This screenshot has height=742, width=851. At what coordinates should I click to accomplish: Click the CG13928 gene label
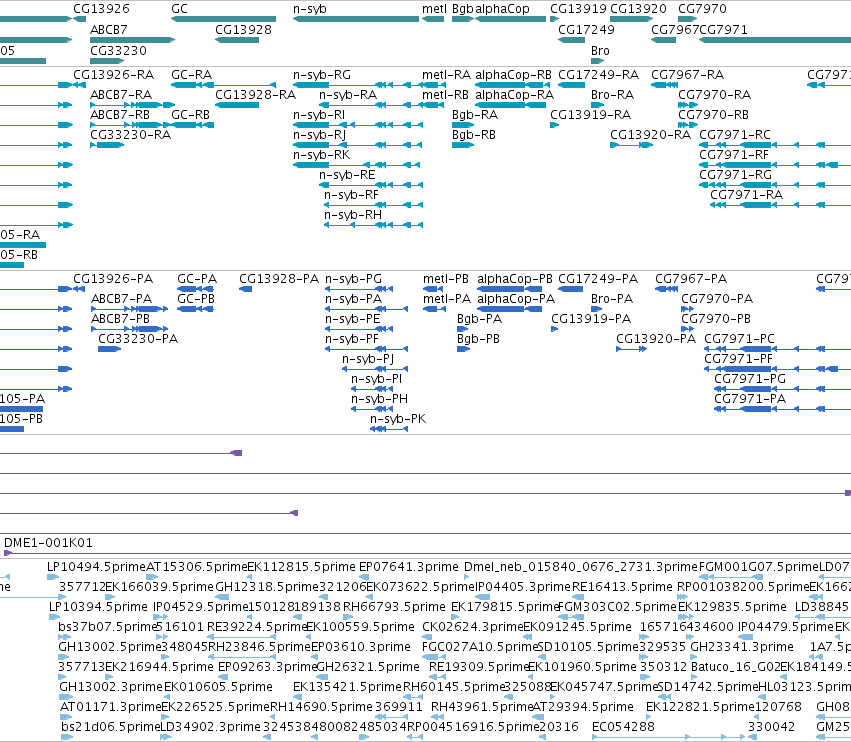[x=243, y=29]
